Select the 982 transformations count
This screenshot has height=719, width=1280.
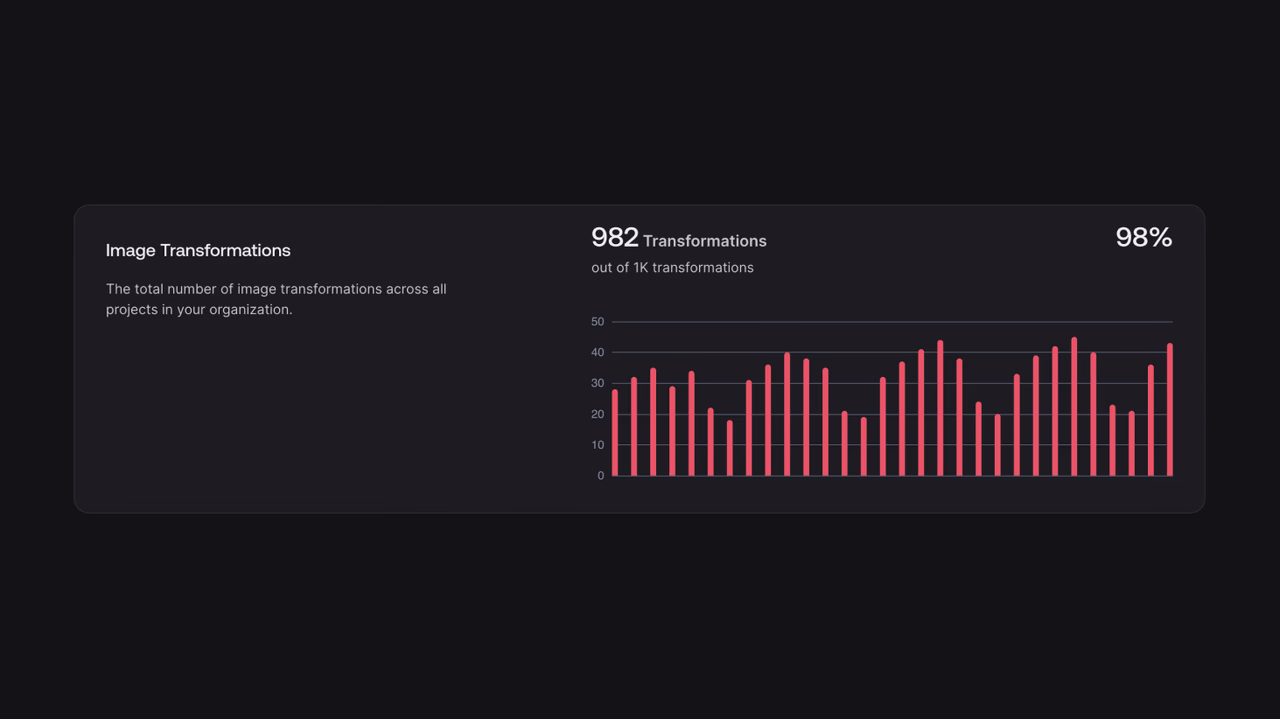click(615, 237)
